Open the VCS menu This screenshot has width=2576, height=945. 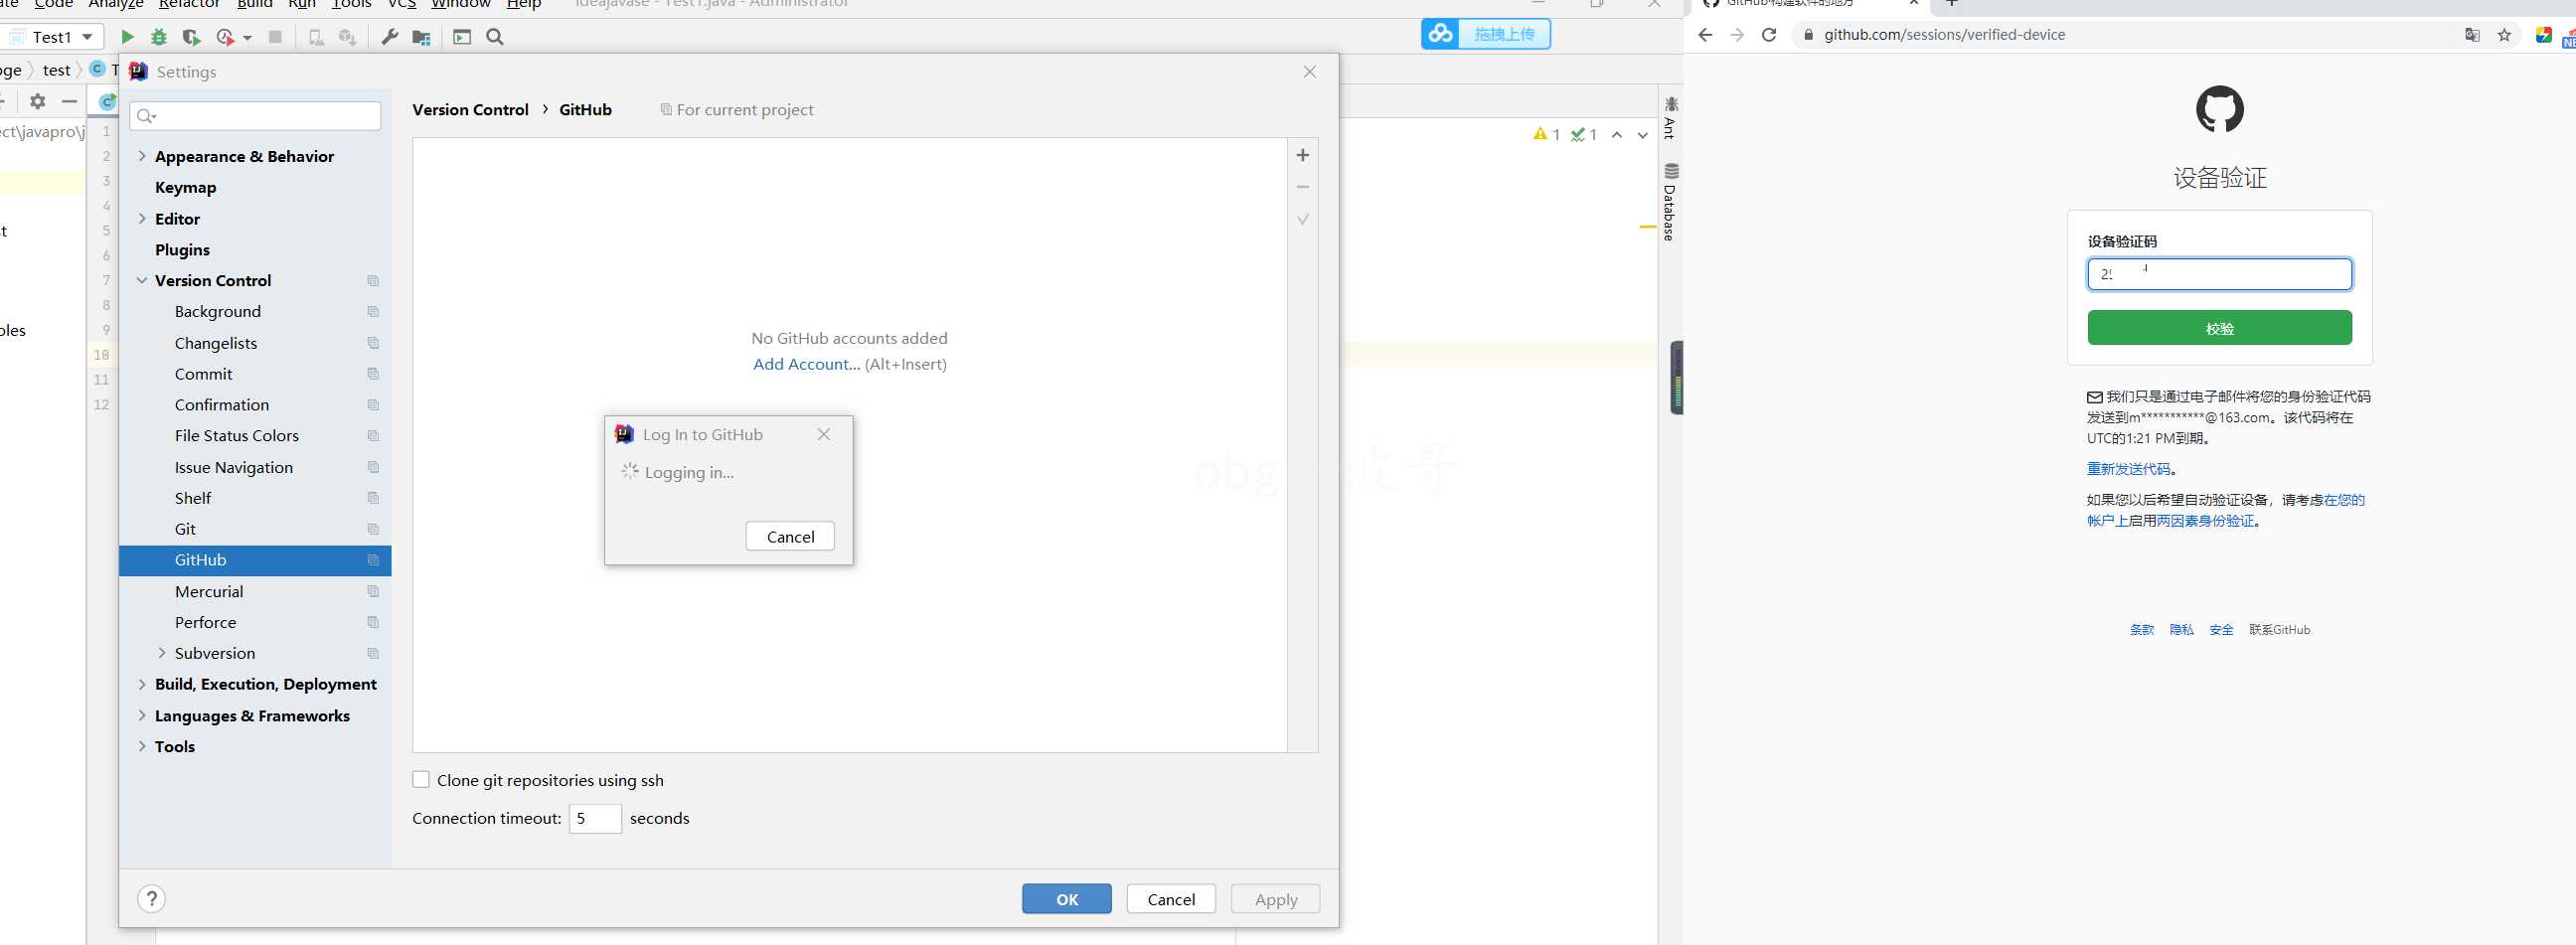pos(402,4)
